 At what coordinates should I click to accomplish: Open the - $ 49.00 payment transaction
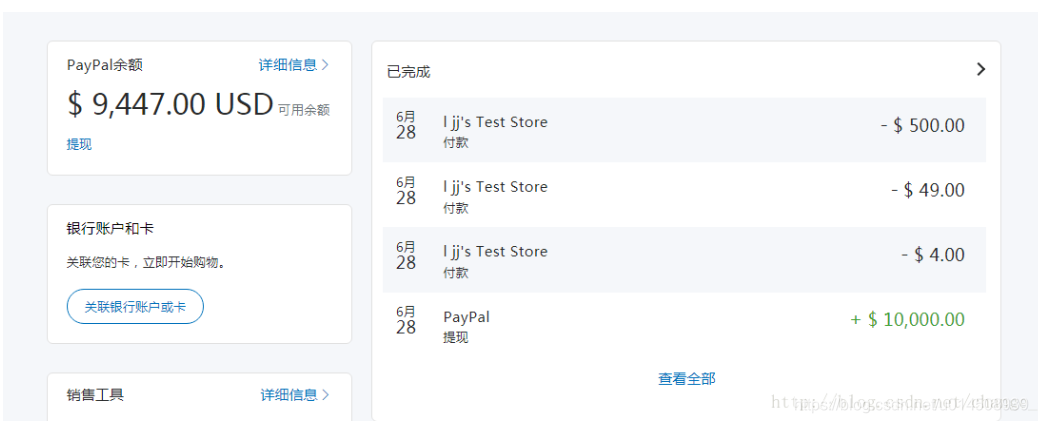click(x=684, y=195)
